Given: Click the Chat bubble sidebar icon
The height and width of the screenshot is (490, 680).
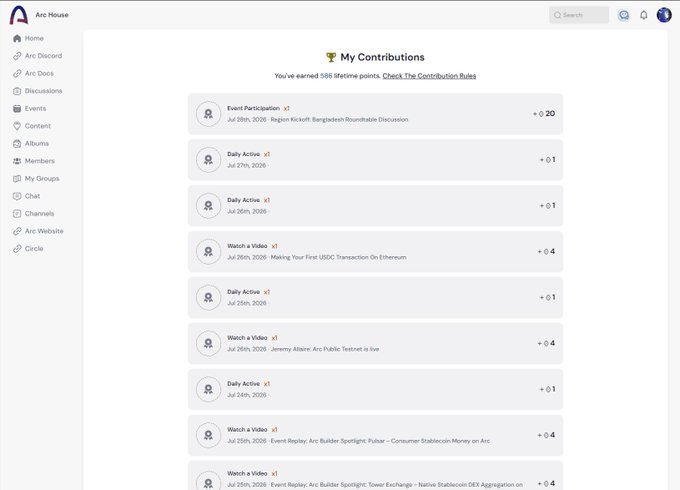Looking at the screenshot, I should coord(17,196).
